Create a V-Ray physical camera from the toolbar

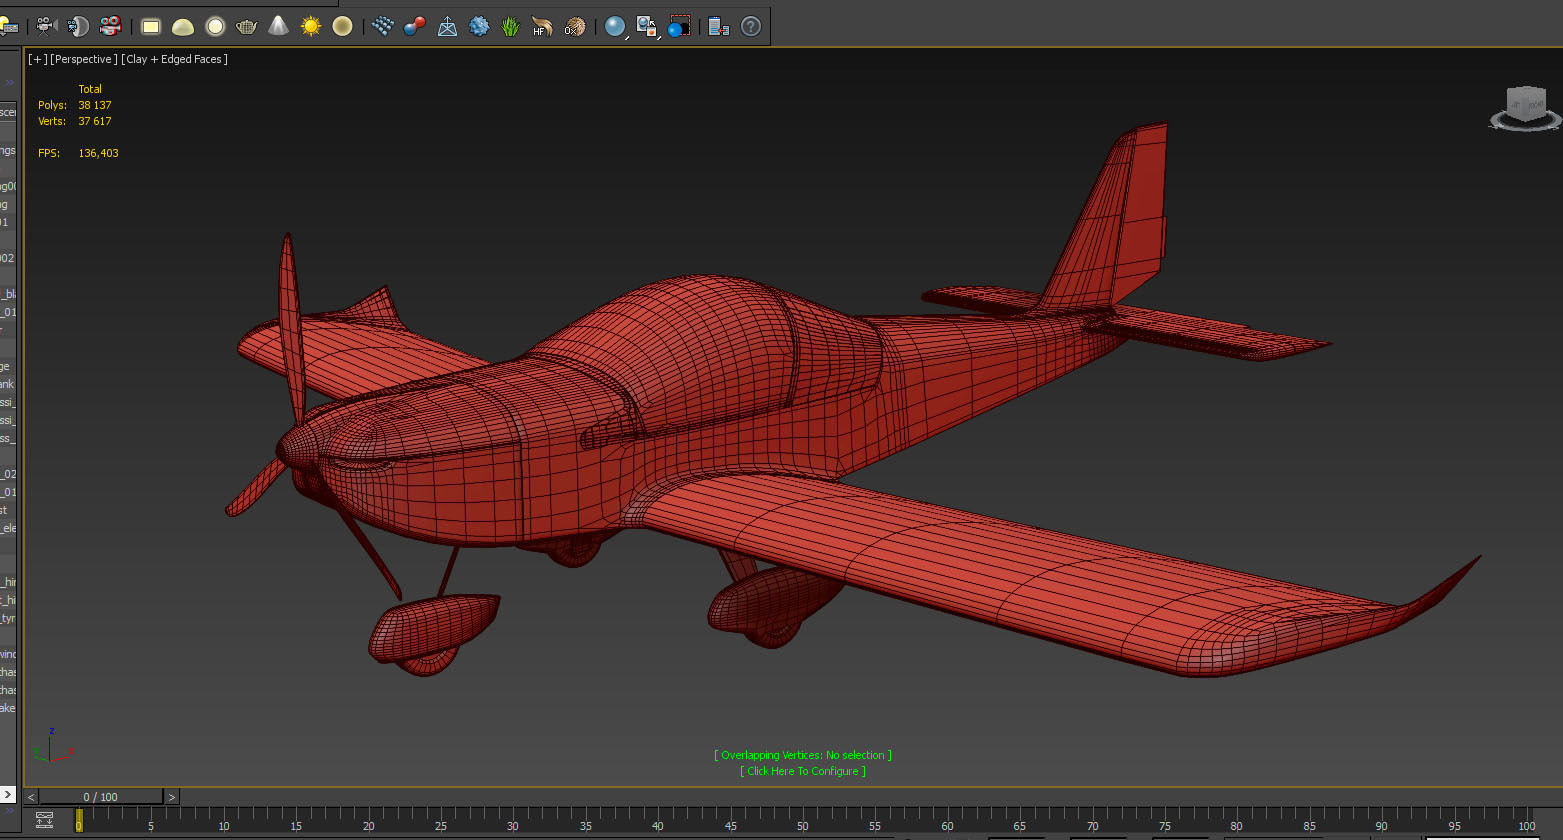[x=47, y=26]
